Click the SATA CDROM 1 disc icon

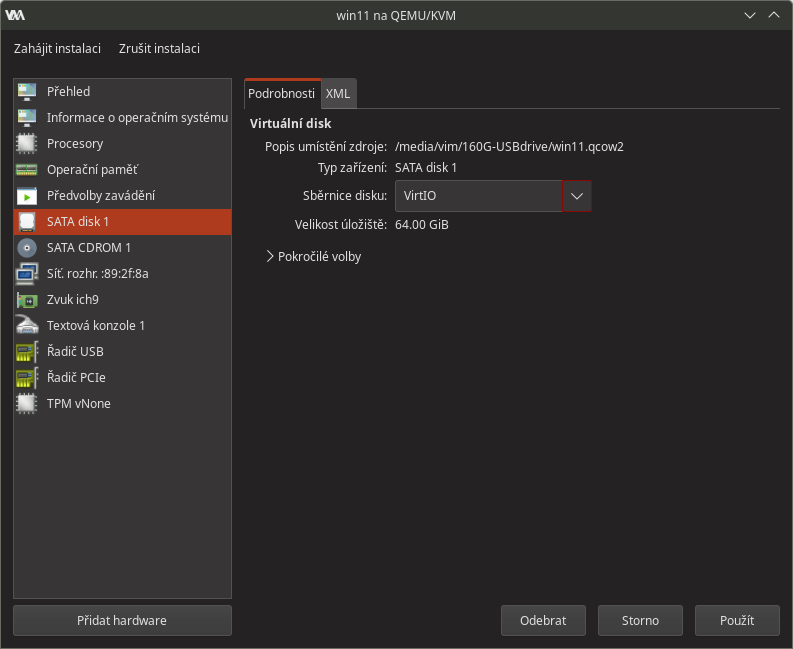[27, 248]
